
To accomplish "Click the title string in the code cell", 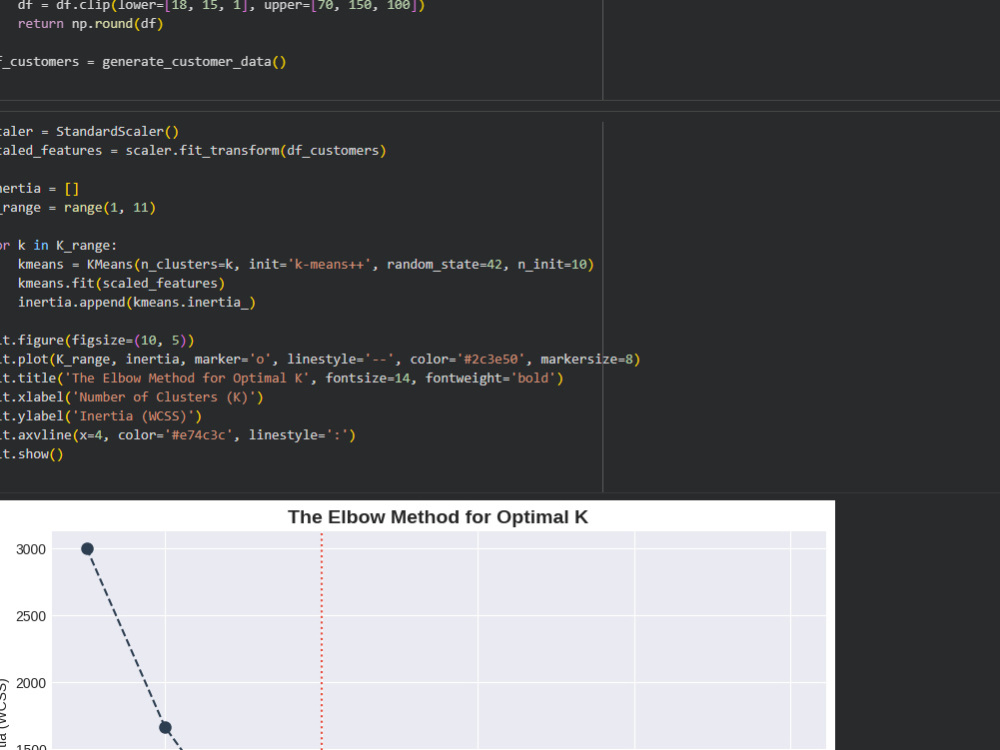I will click(x=186, y=378).
